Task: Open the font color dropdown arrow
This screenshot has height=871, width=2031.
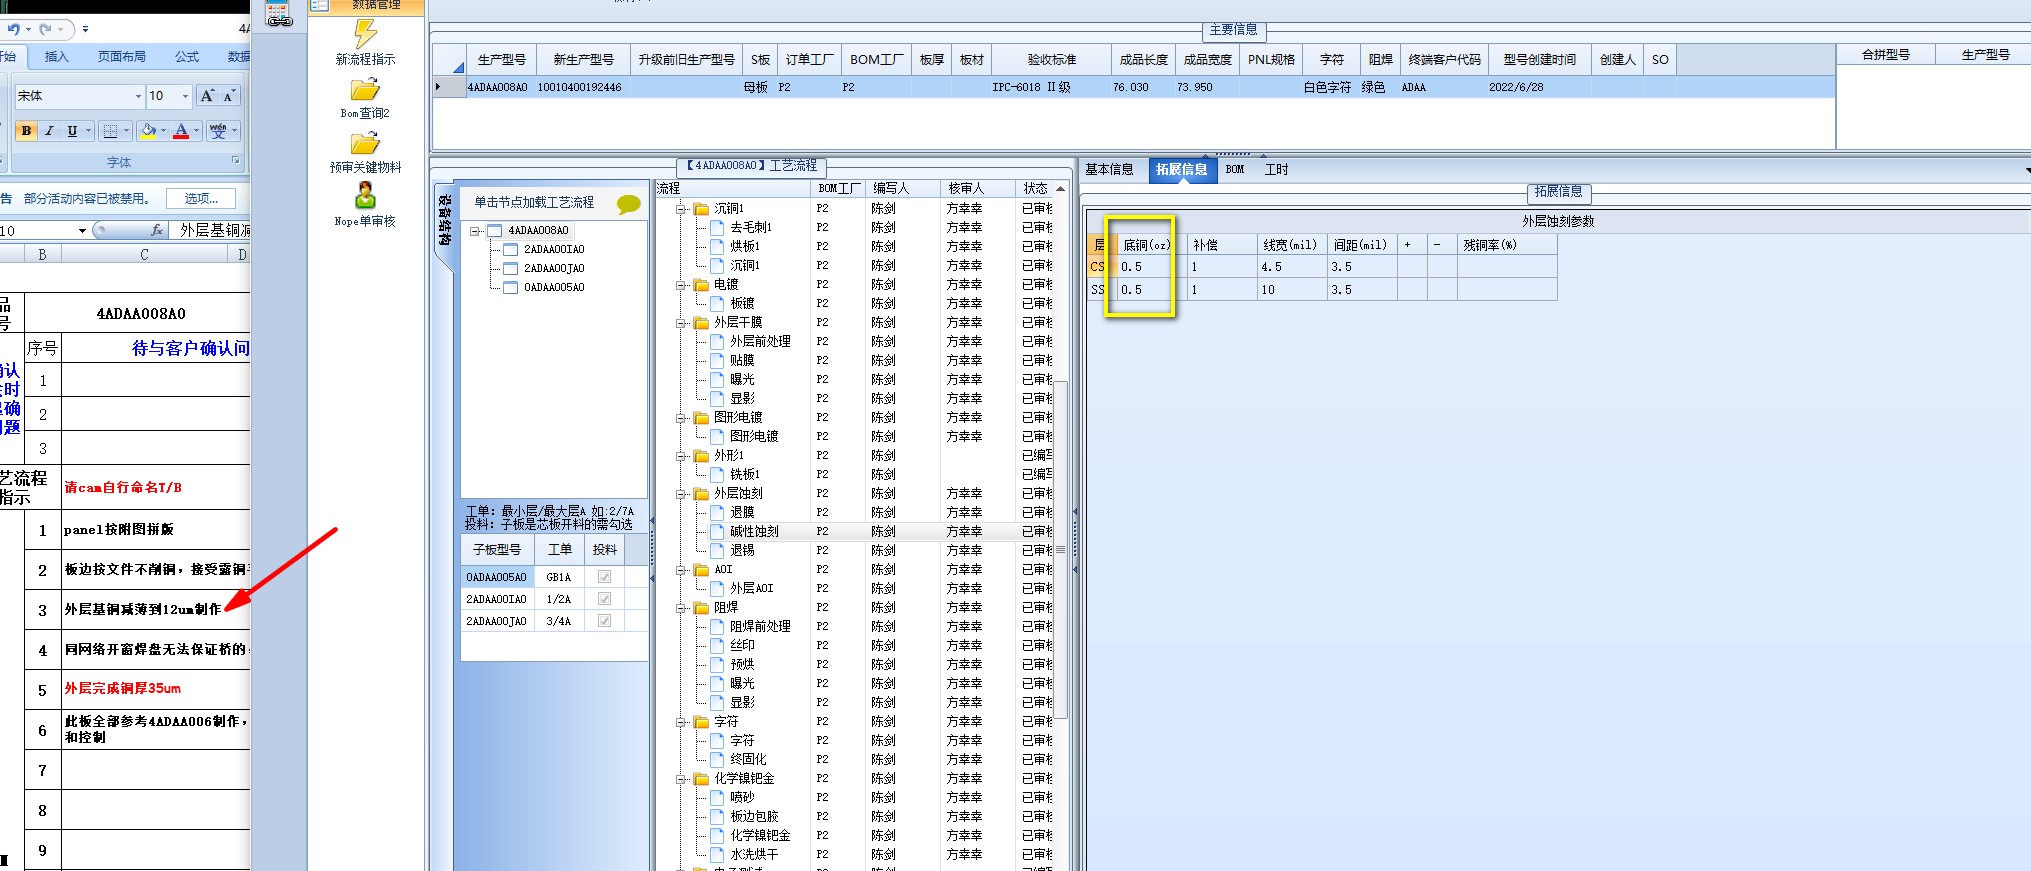Action: click(x=196, y=130)
